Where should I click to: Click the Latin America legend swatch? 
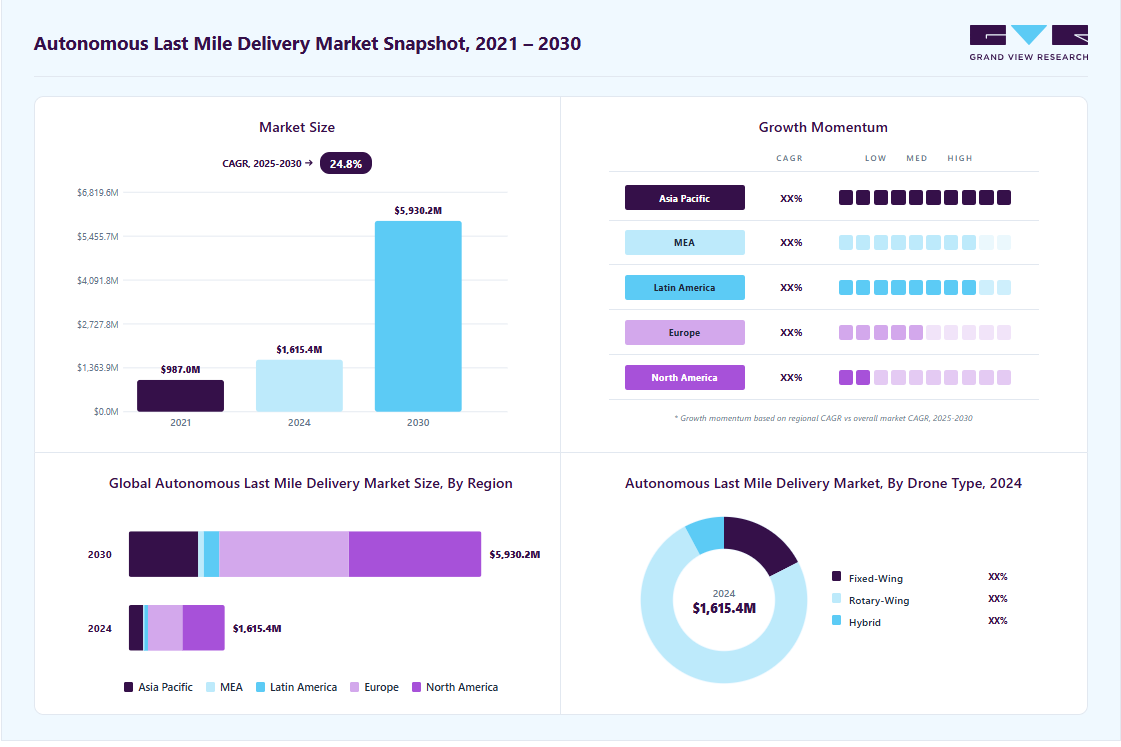coord(260,687)
